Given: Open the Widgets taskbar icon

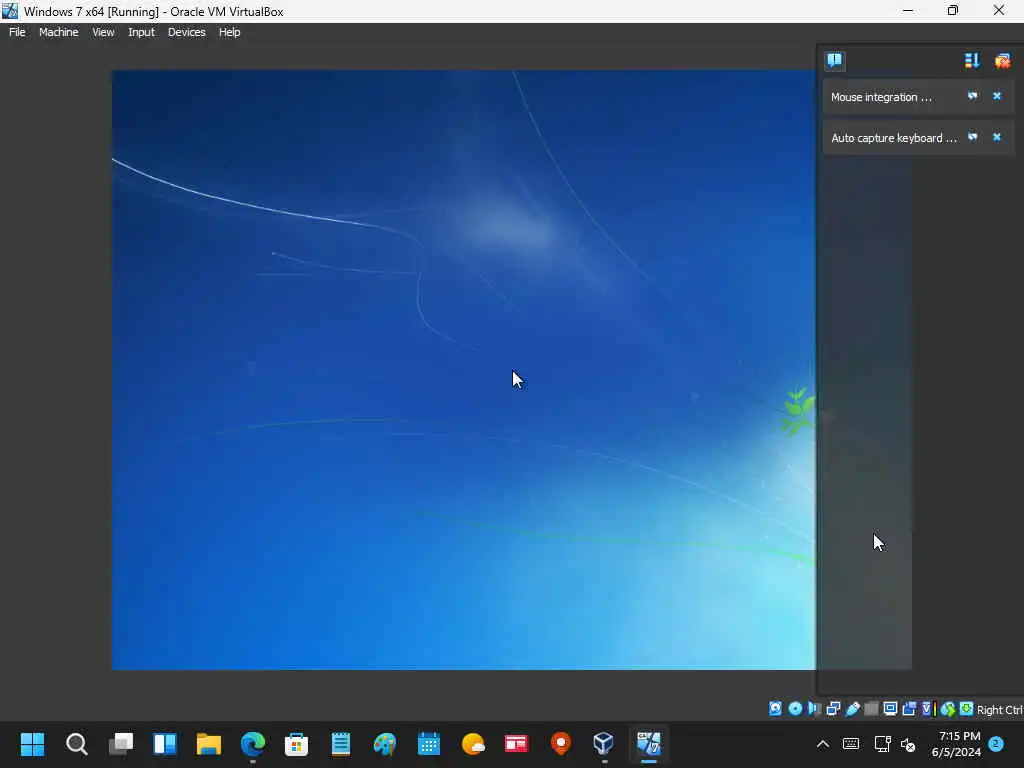Looking at the screenshot, I should (165, 744).
